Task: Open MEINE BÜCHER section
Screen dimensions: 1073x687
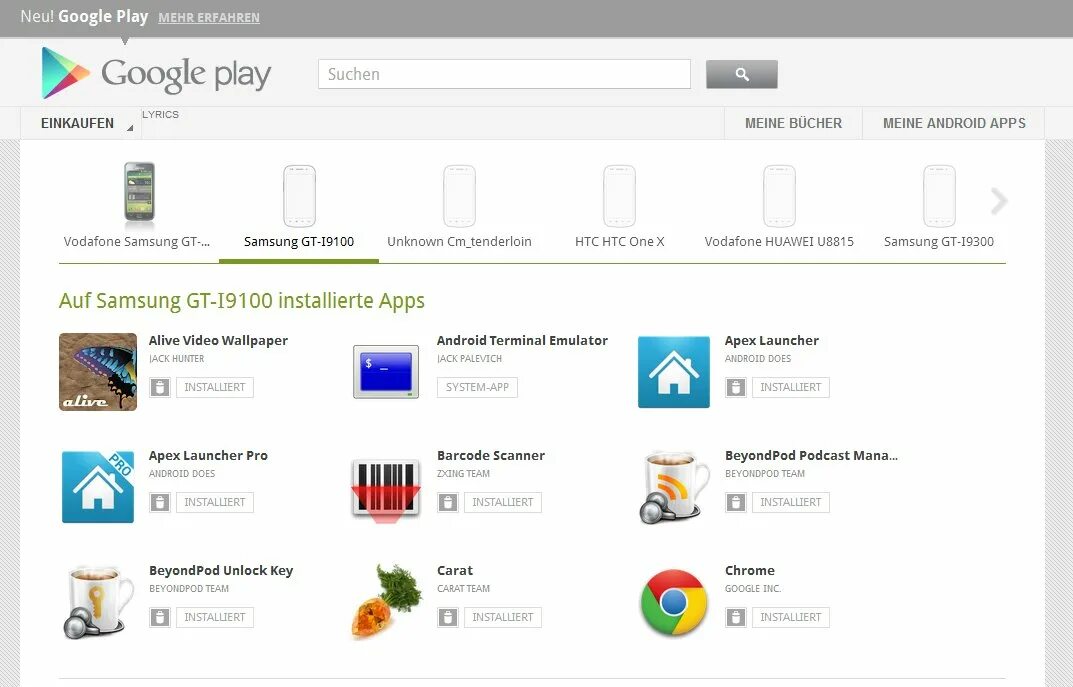Action: tap(793, 123)
